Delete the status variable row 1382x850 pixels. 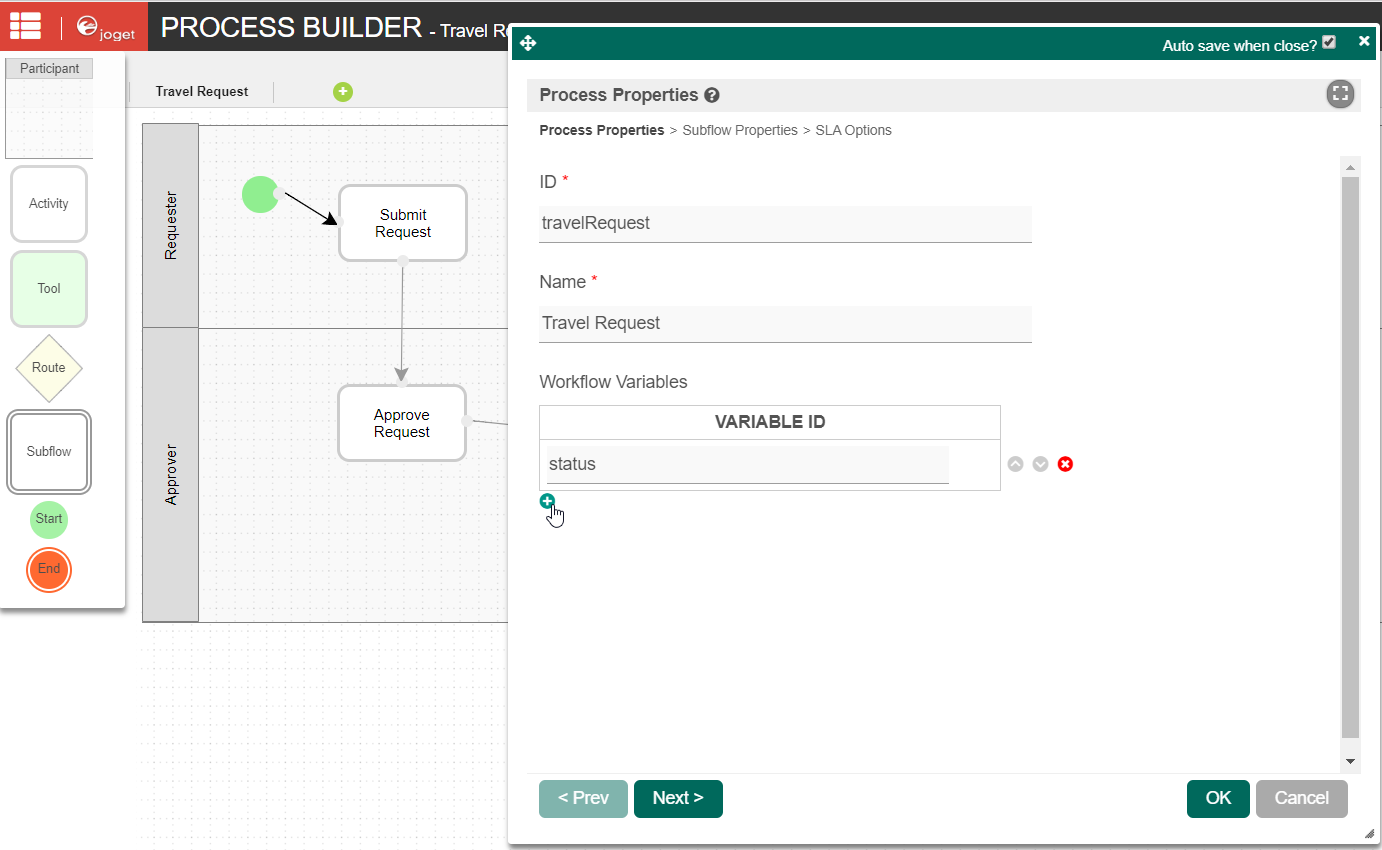[1065, 464]
